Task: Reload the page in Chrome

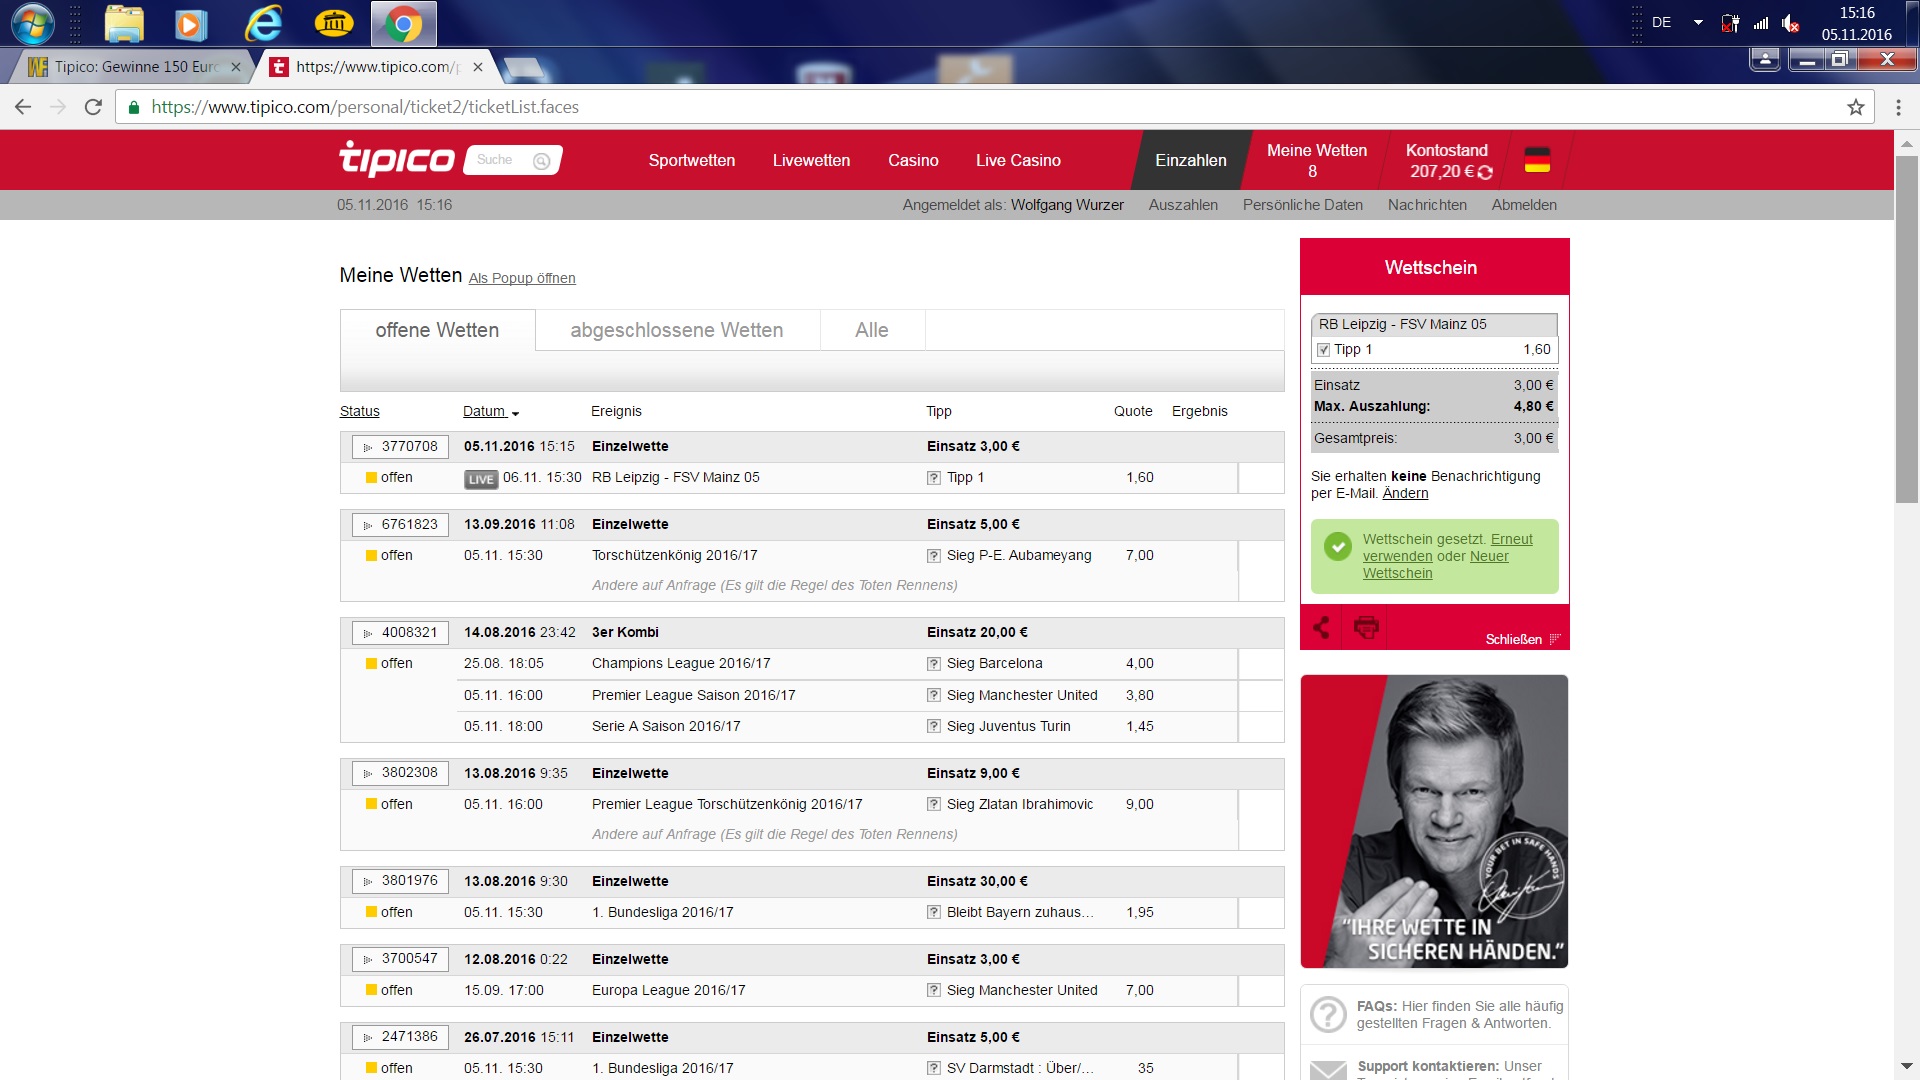Action: [x=93, y=107]
